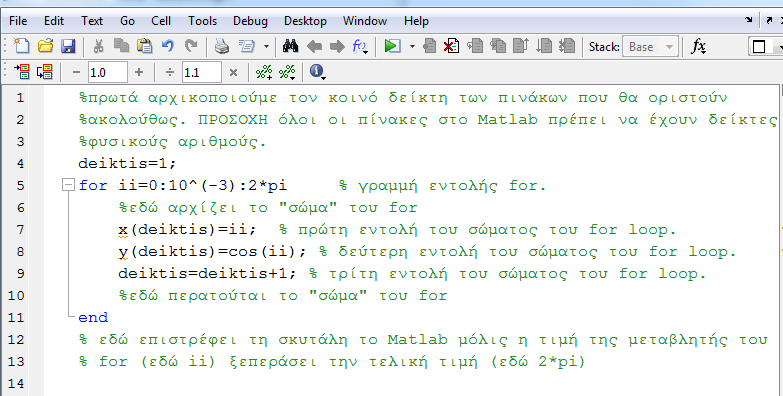Click the 1.1 multiply factor field
The height and width of the screenshot is (396, 783).
tap(202, 72)
